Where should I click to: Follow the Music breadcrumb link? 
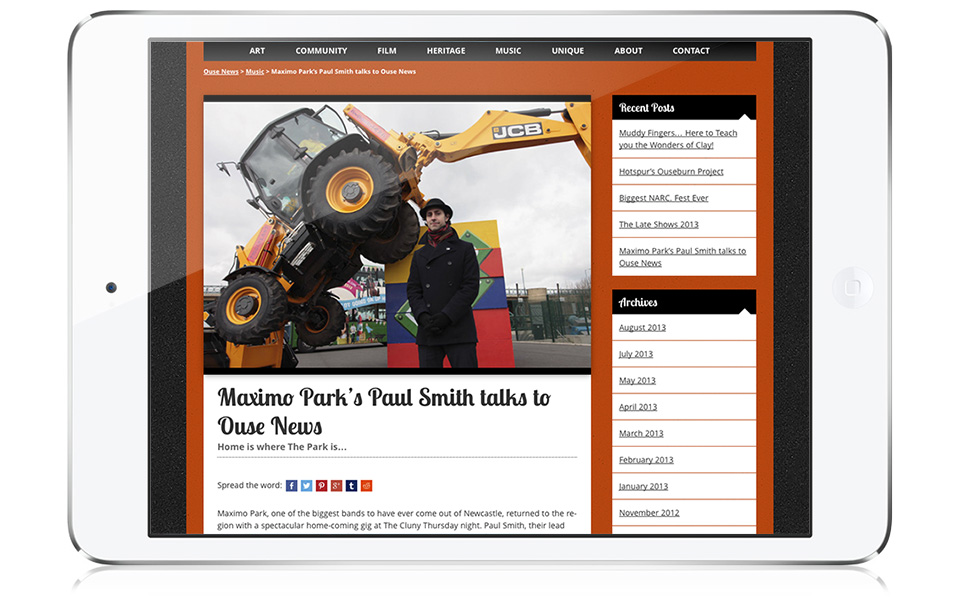[x=255, y=72]
